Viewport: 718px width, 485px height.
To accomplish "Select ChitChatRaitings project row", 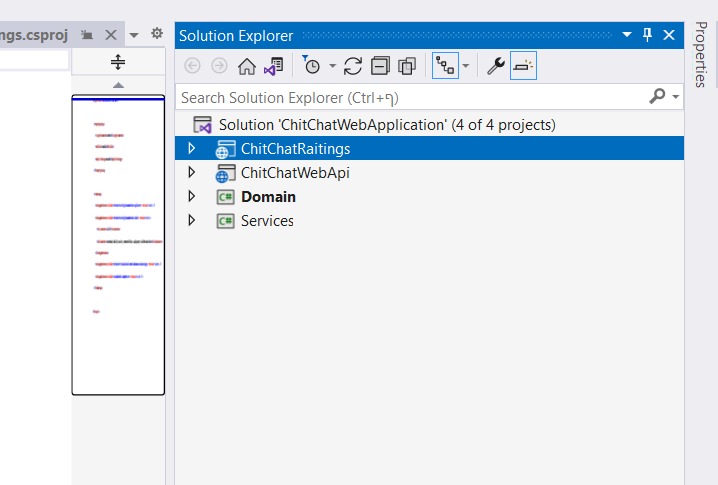I will (429, 148).
